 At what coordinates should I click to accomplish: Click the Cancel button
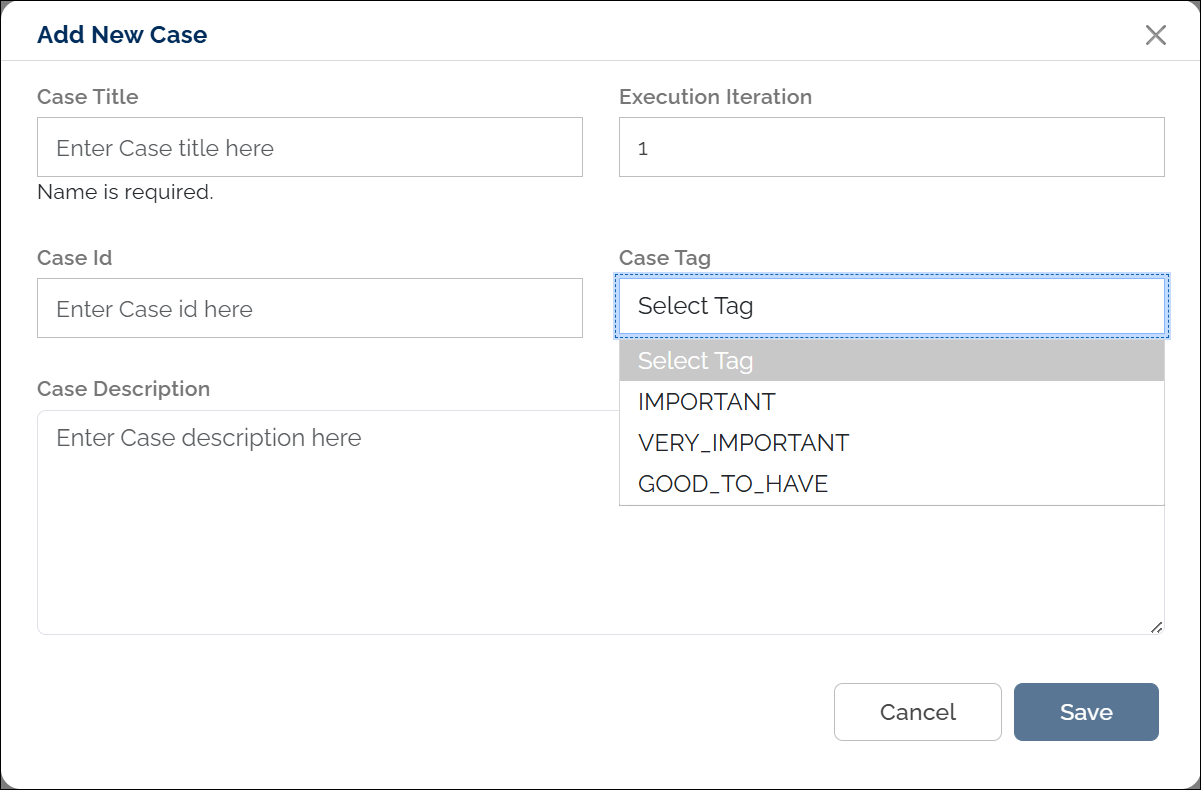point(917,712)
